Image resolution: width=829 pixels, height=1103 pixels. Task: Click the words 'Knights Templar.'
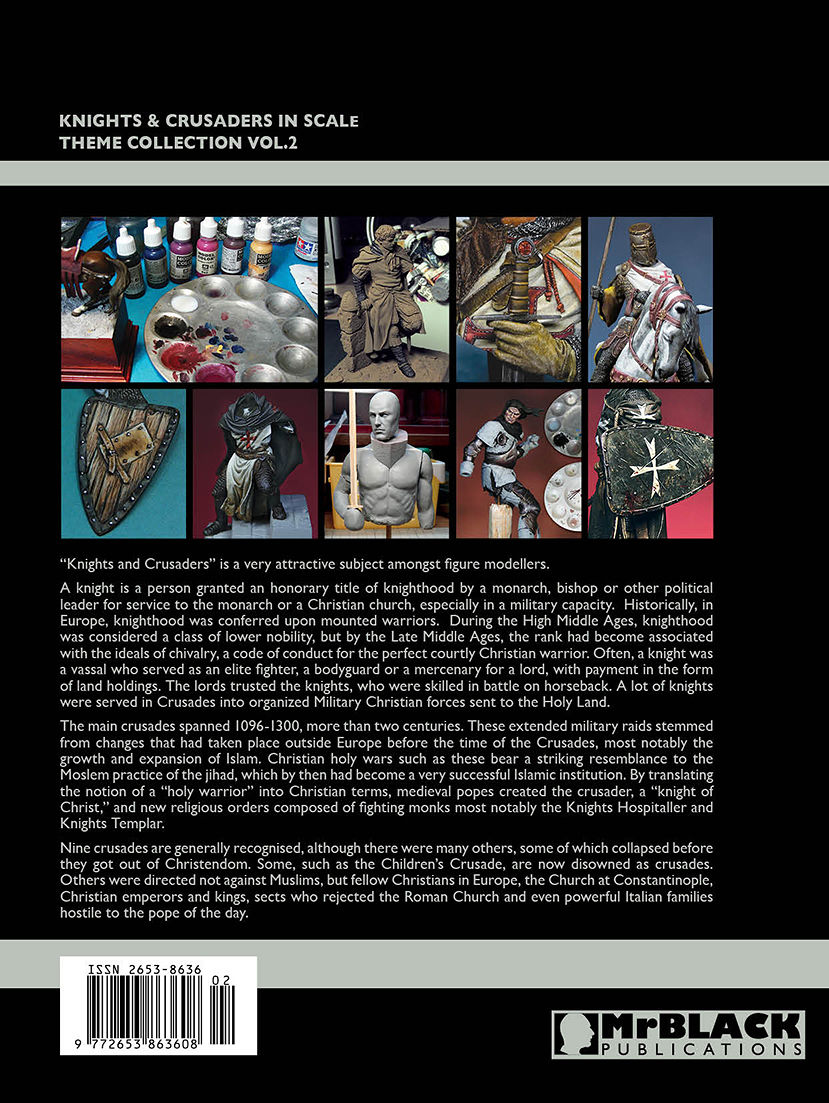pyautogui.click(x=113, y=824)
